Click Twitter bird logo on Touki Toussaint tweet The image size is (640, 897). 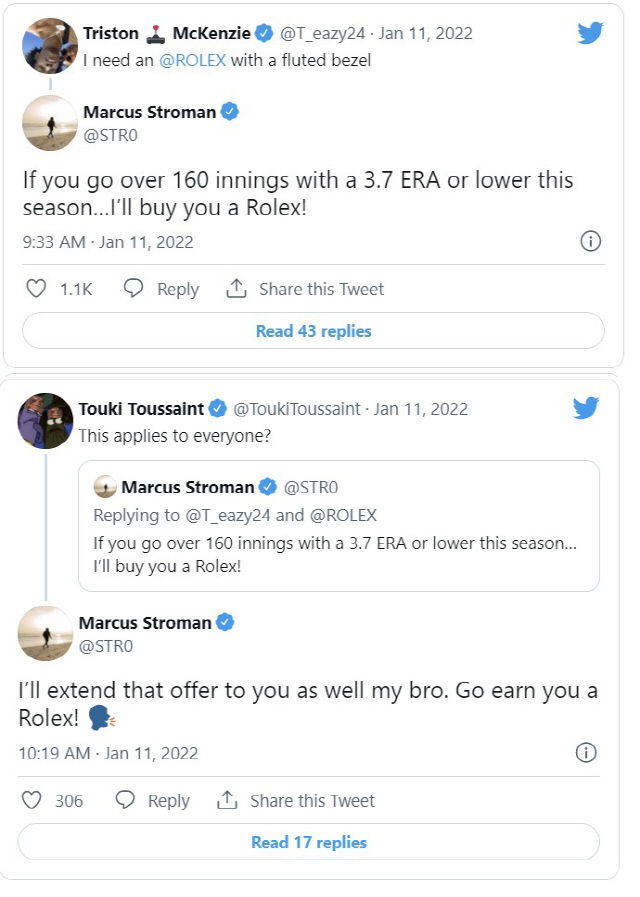tap(586, 408)
